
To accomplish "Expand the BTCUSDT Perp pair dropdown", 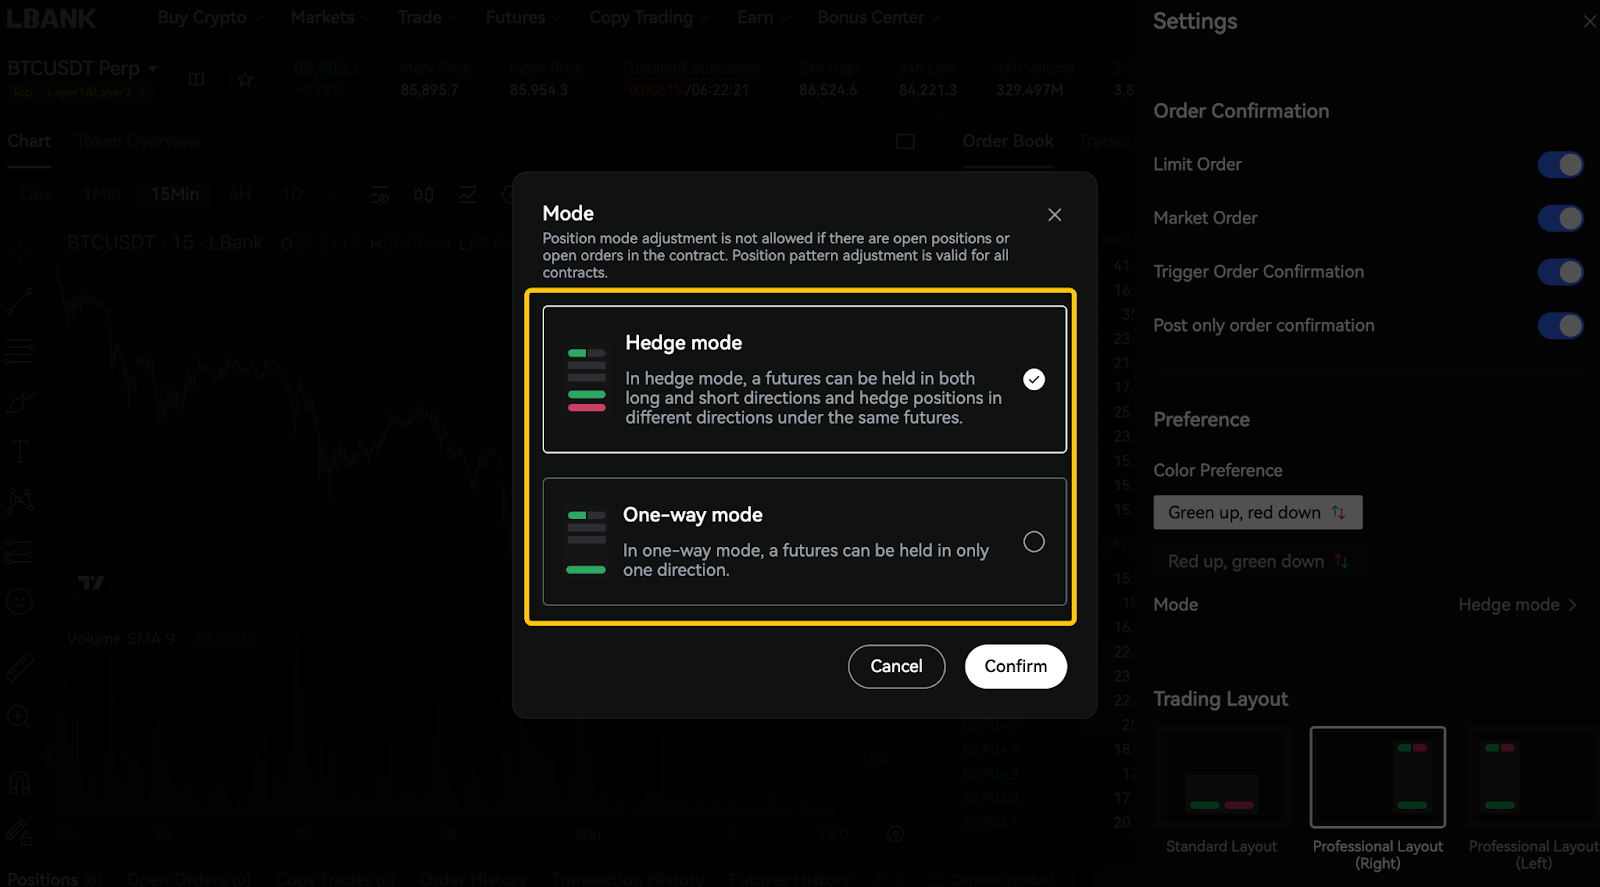I will tap(153, 69).
